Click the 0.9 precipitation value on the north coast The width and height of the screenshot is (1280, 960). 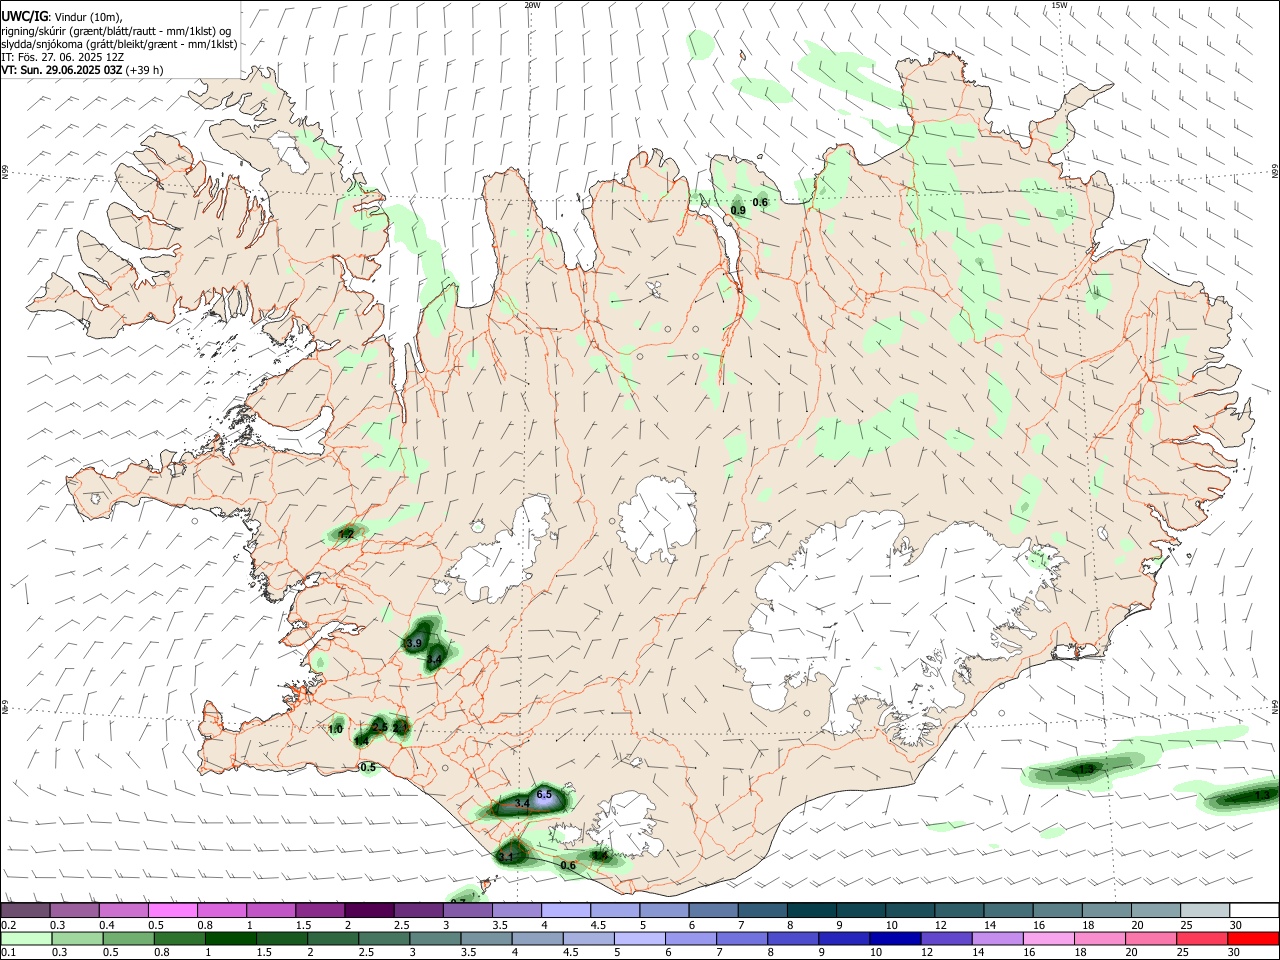click(738, 210)
